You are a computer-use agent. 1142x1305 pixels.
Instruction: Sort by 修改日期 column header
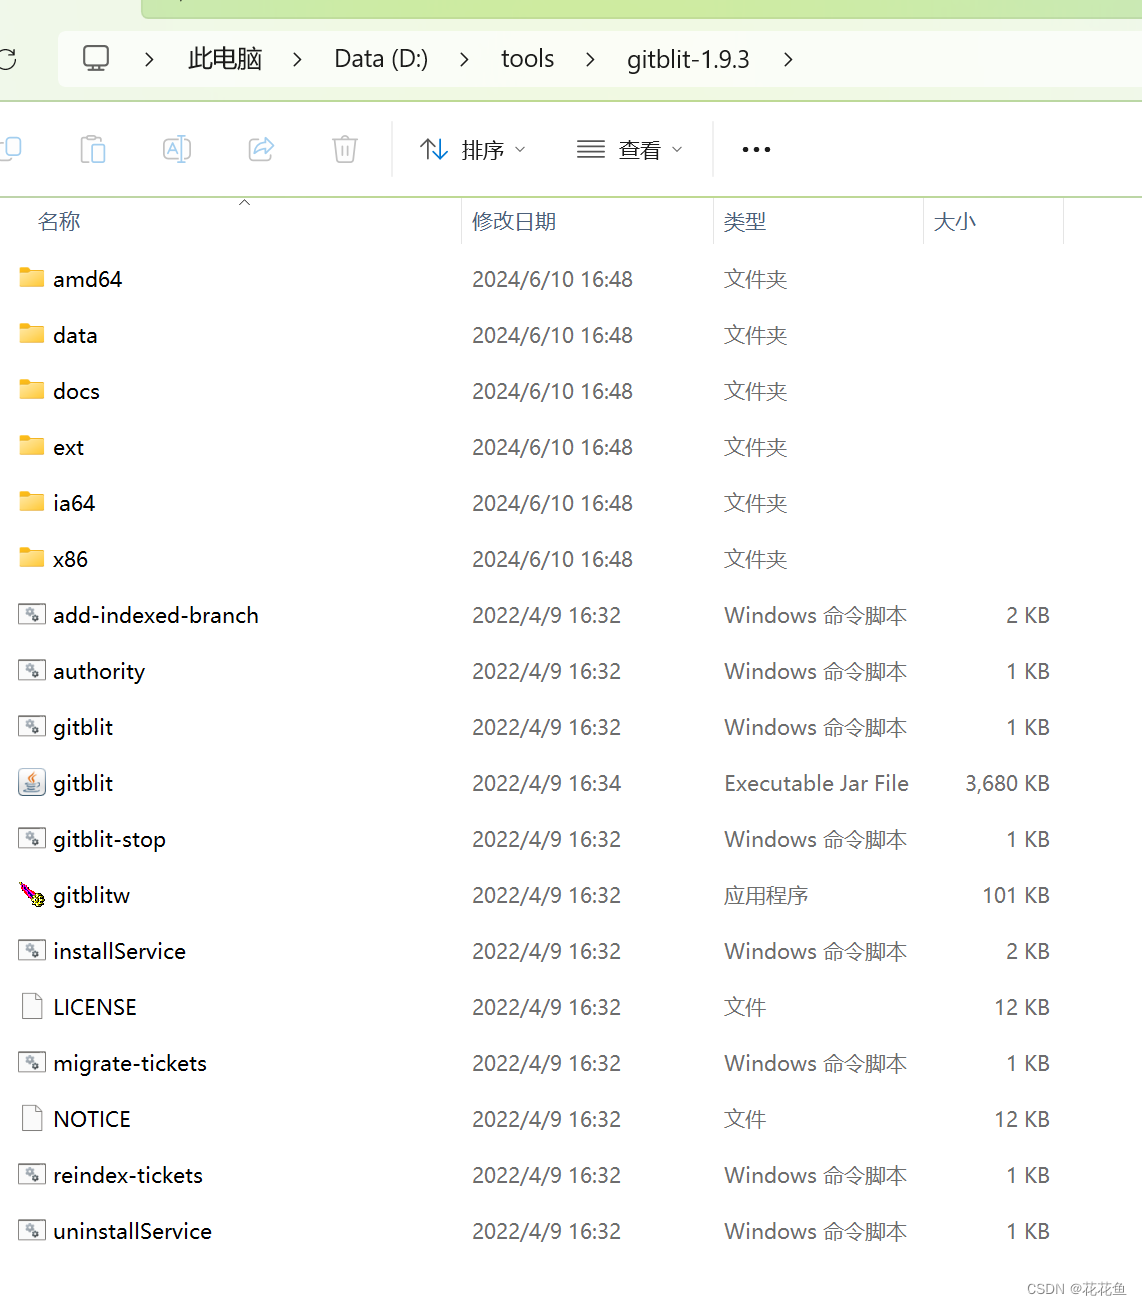click(x=514, y=221)
